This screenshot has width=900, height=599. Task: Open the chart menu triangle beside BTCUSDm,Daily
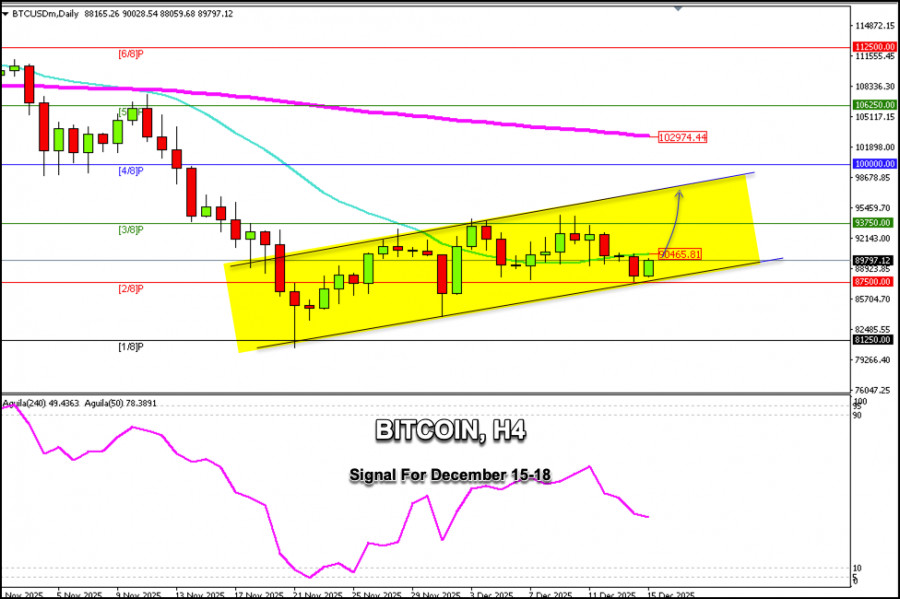[x=5, y=14]
